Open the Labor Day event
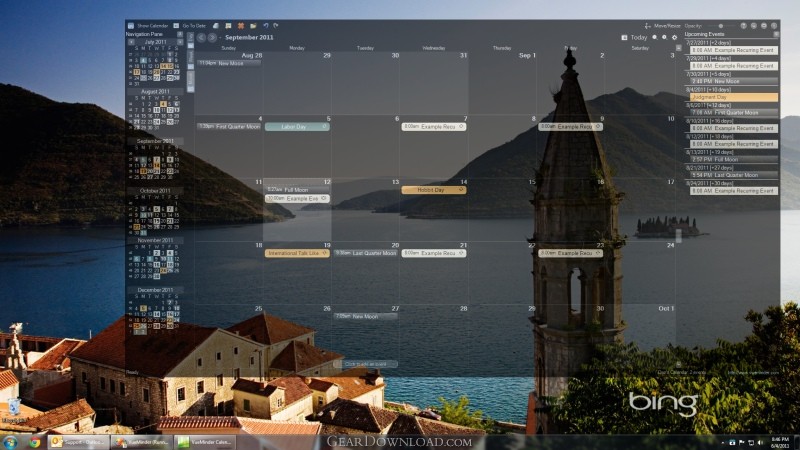This screenshot has width=800, height=450. (297, 127)
